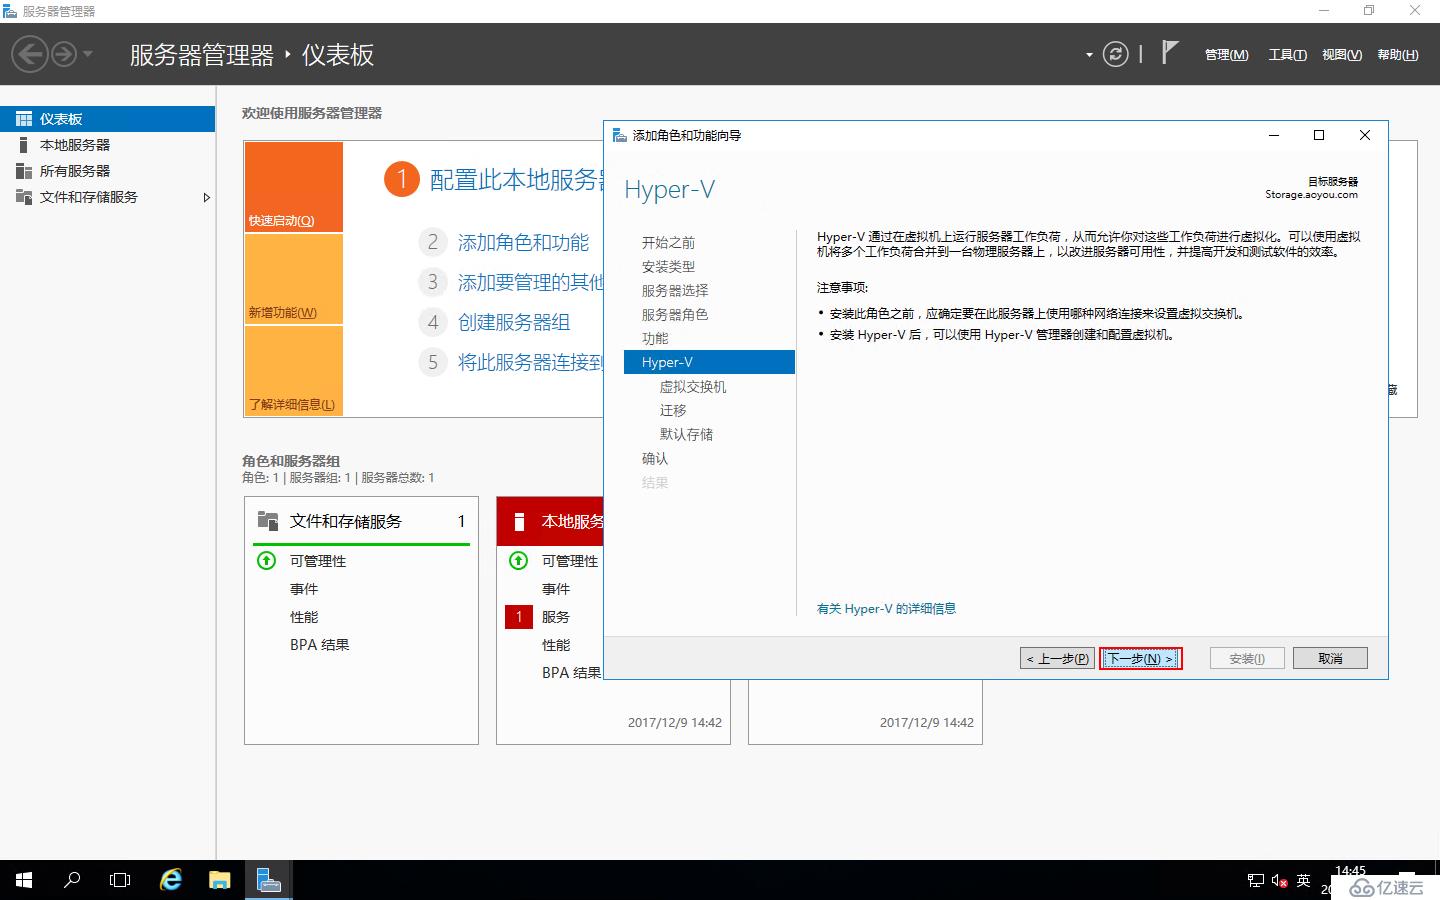This screenshot has height=900, width=1440.
Task: Click the 配置此本地服务器 link
Action: click(x=517, y=180)
